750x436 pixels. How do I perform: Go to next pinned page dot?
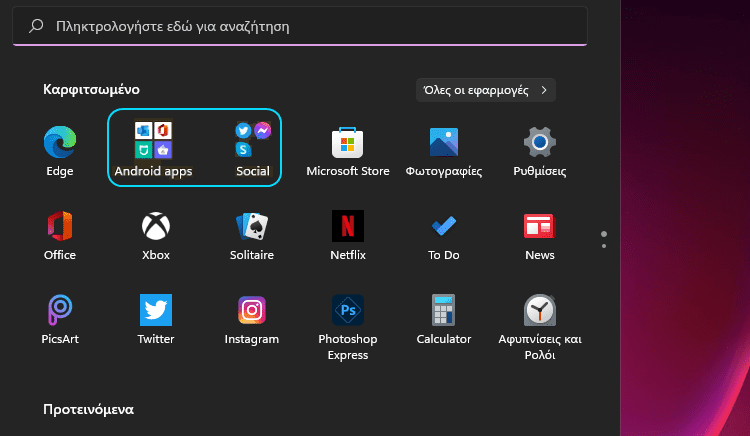pyautogui.click(x=604, y=246)
